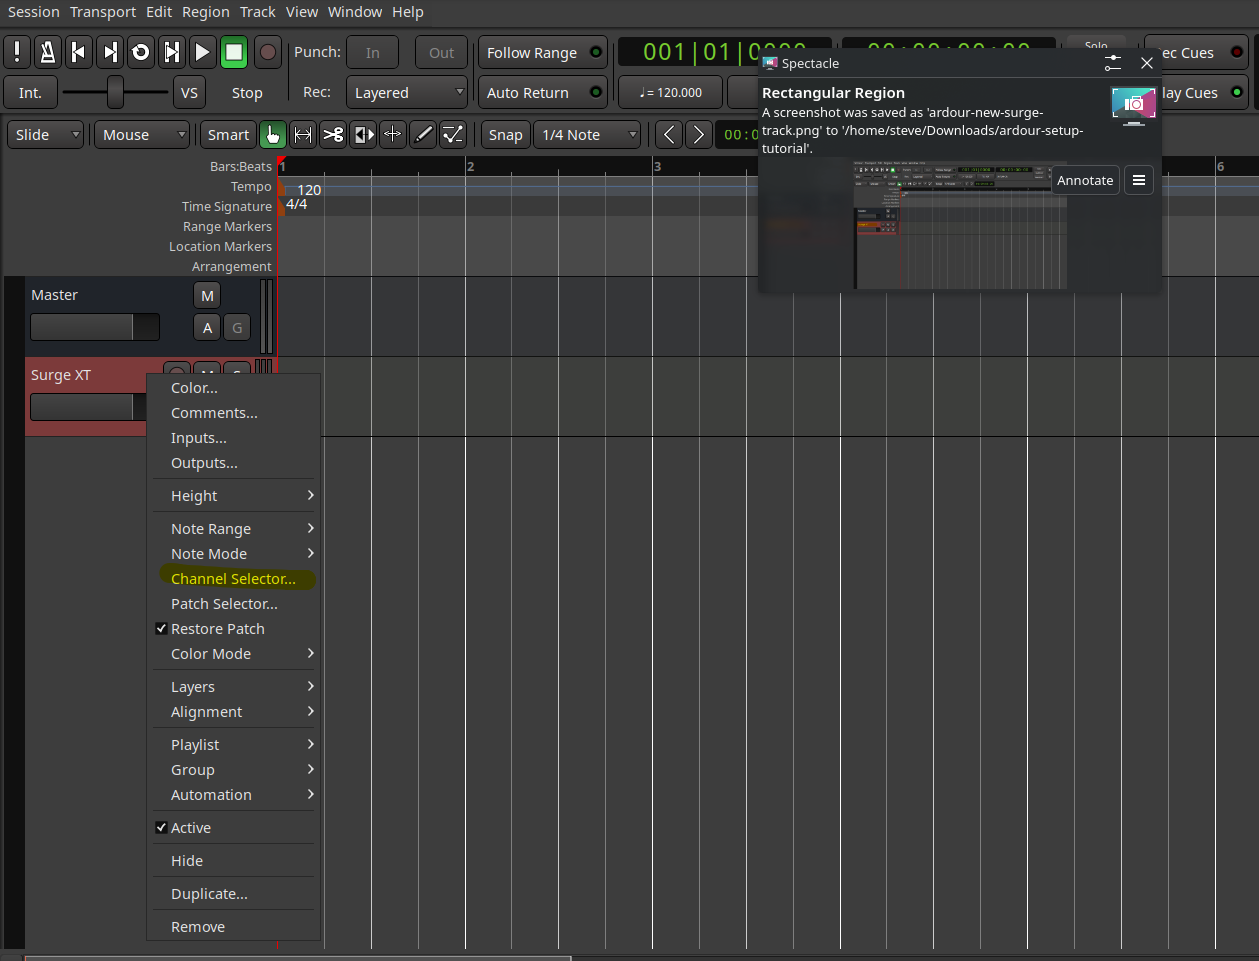Viewport: 1259px width, 961px height.
Task: Click the nudge backward arrow
Action: [669, 134]
